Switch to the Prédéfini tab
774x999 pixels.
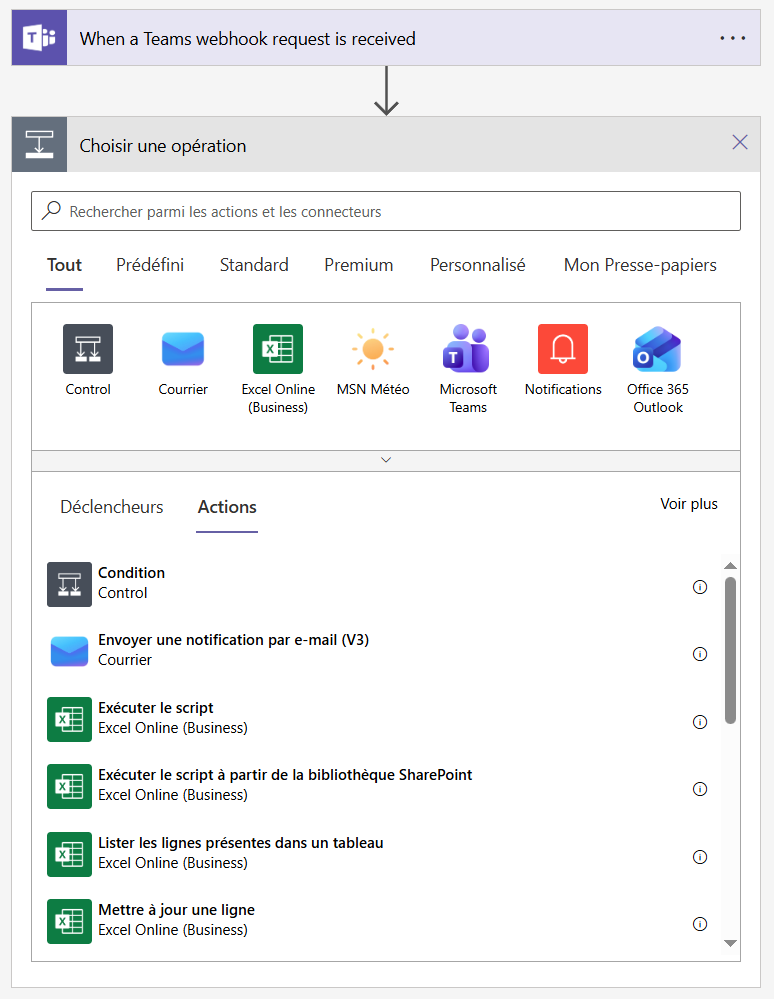tap(150, 265)
